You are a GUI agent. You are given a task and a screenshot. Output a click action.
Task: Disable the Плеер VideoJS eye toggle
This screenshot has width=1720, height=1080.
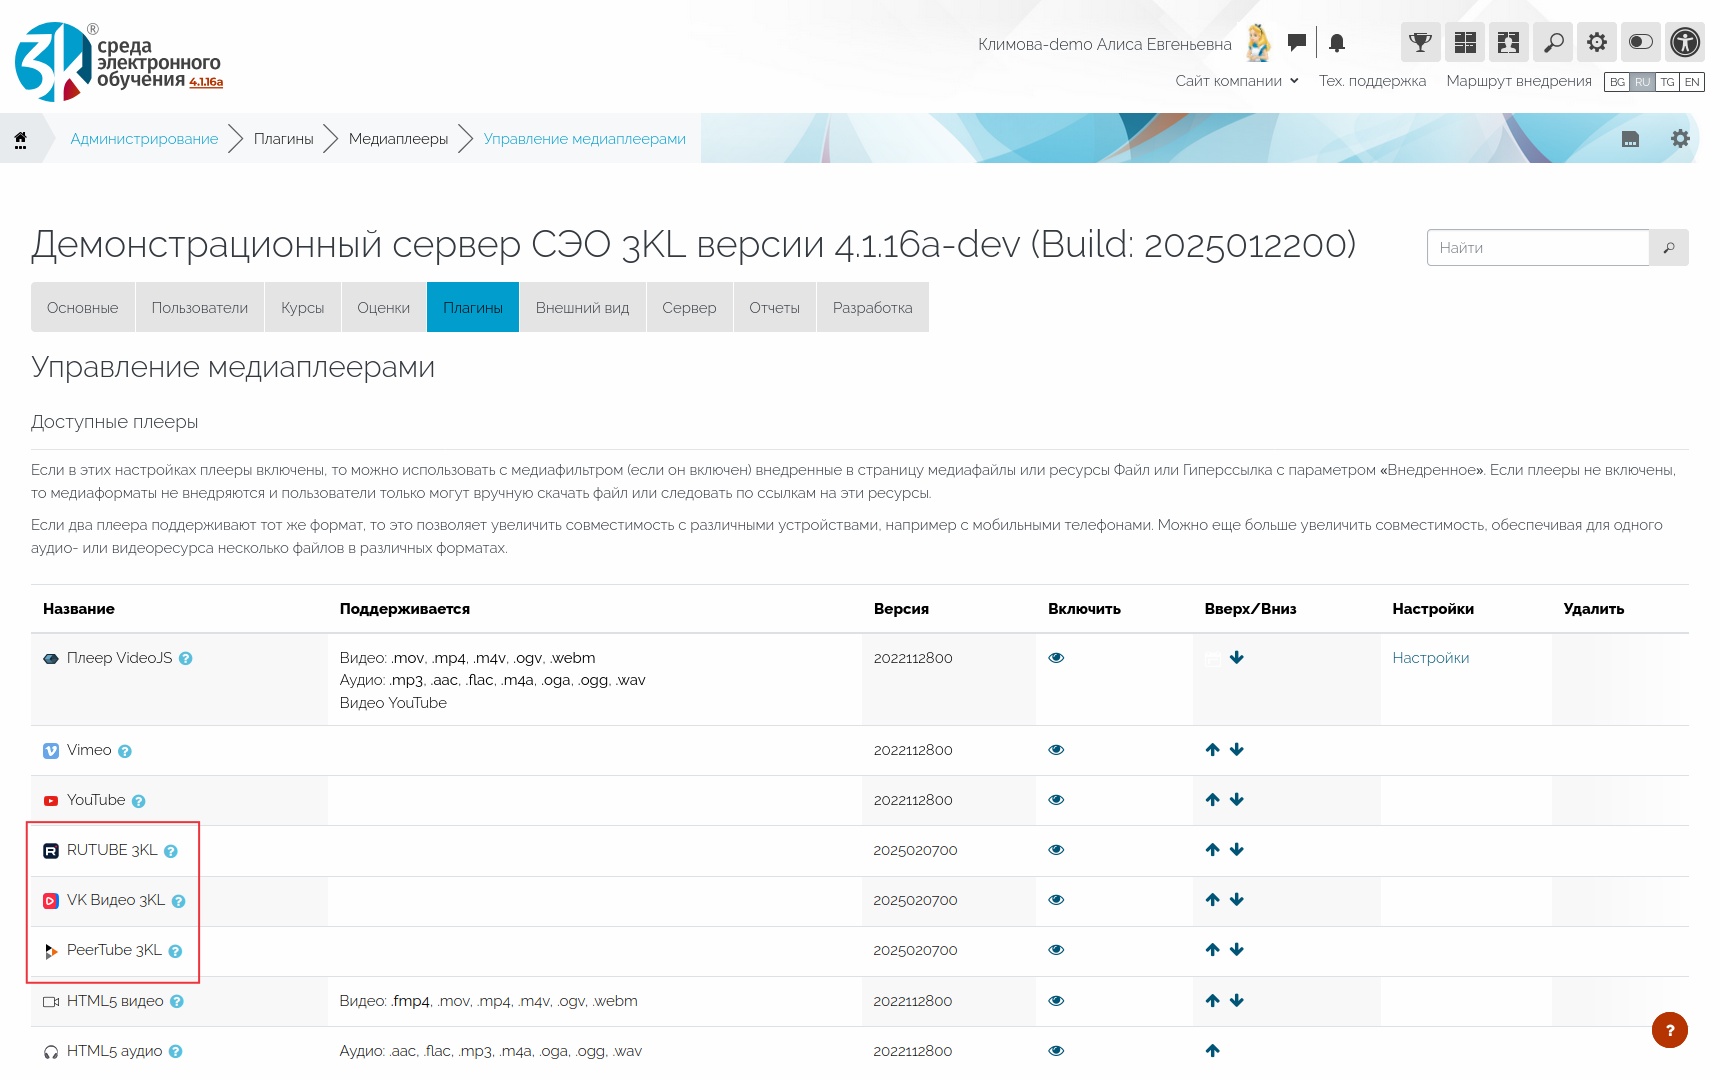click(x=1056, y=658)
